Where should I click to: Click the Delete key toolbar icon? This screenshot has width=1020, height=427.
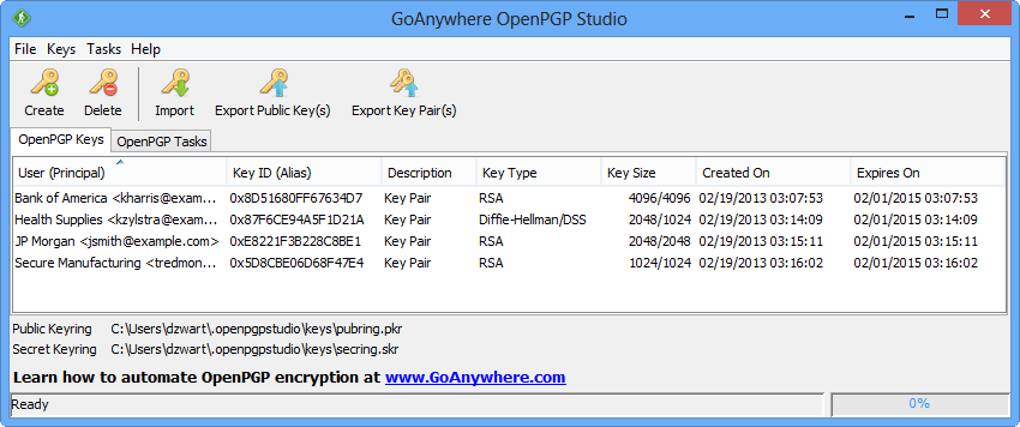102,83
